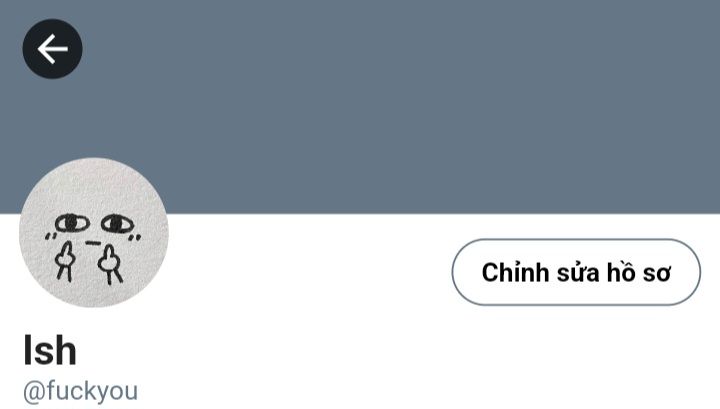Open the gray-blue header banner image
Image resolution: width=720 pixels, height=409 pixels.
[360, 106]
